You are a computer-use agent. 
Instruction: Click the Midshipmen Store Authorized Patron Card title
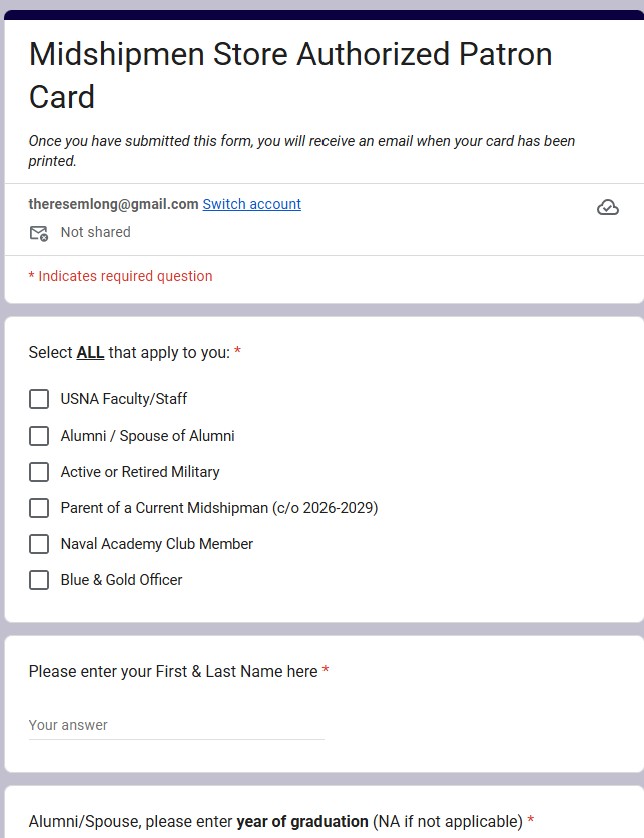[x=290, y=75]
